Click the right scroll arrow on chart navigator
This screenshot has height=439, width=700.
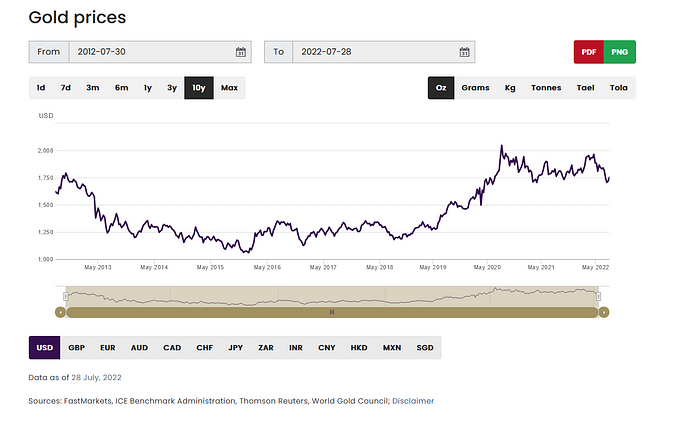tap(604, 312)
